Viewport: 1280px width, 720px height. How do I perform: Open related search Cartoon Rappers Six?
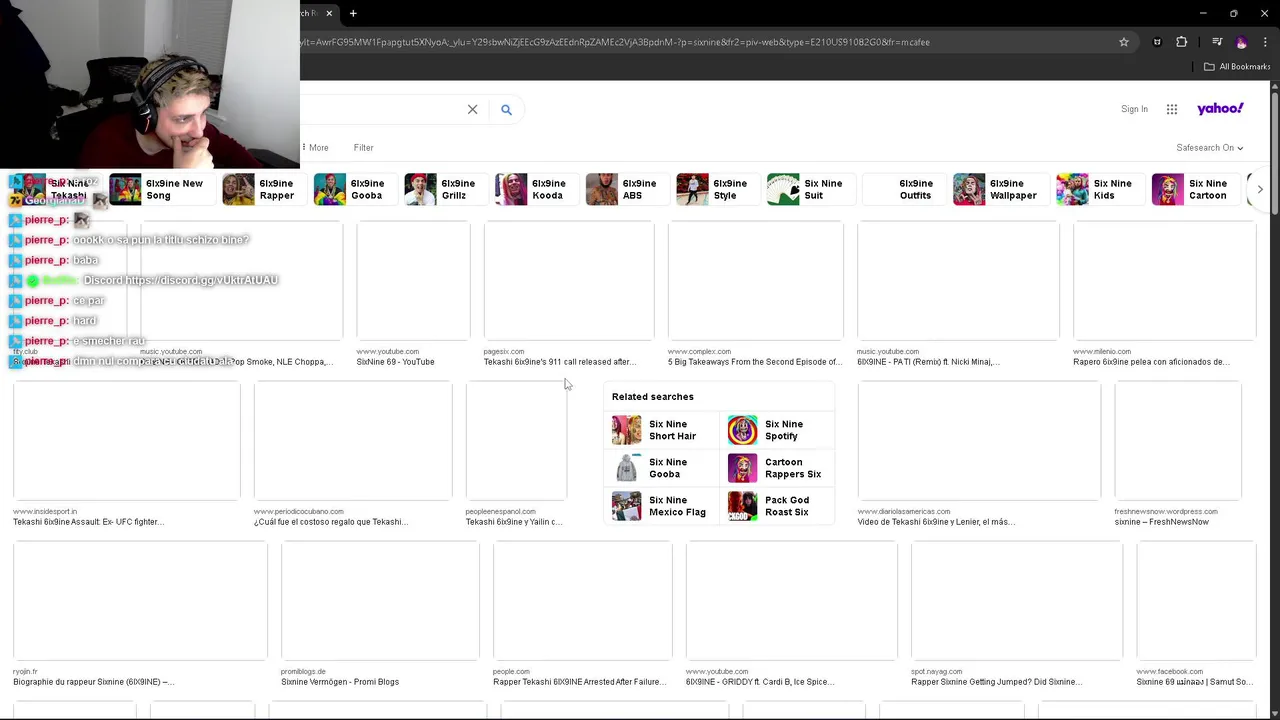point(776,468)
